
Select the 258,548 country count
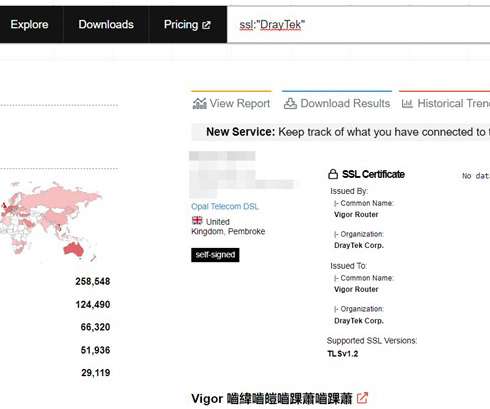tap(93, 281)
